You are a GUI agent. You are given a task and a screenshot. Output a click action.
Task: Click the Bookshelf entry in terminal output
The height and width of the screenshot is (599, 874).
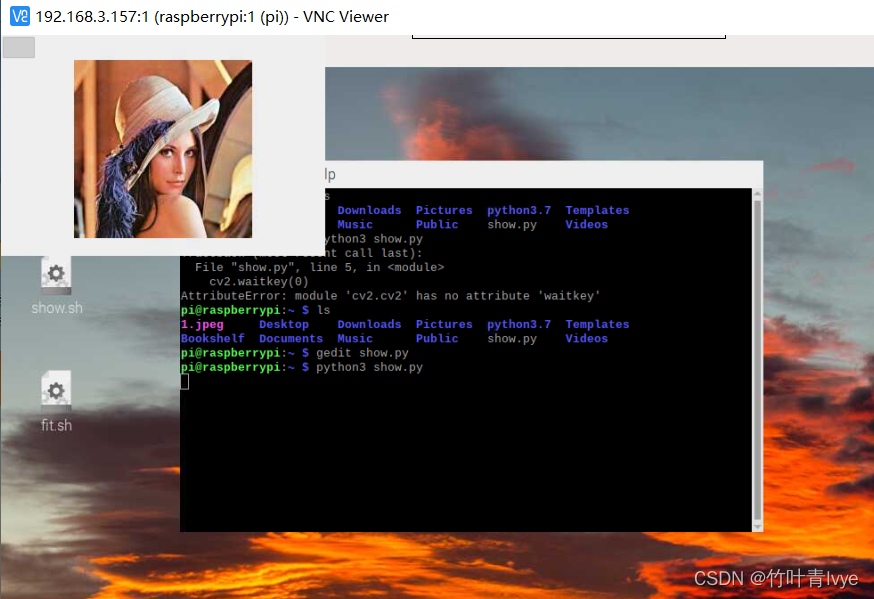tap(212, 338)
